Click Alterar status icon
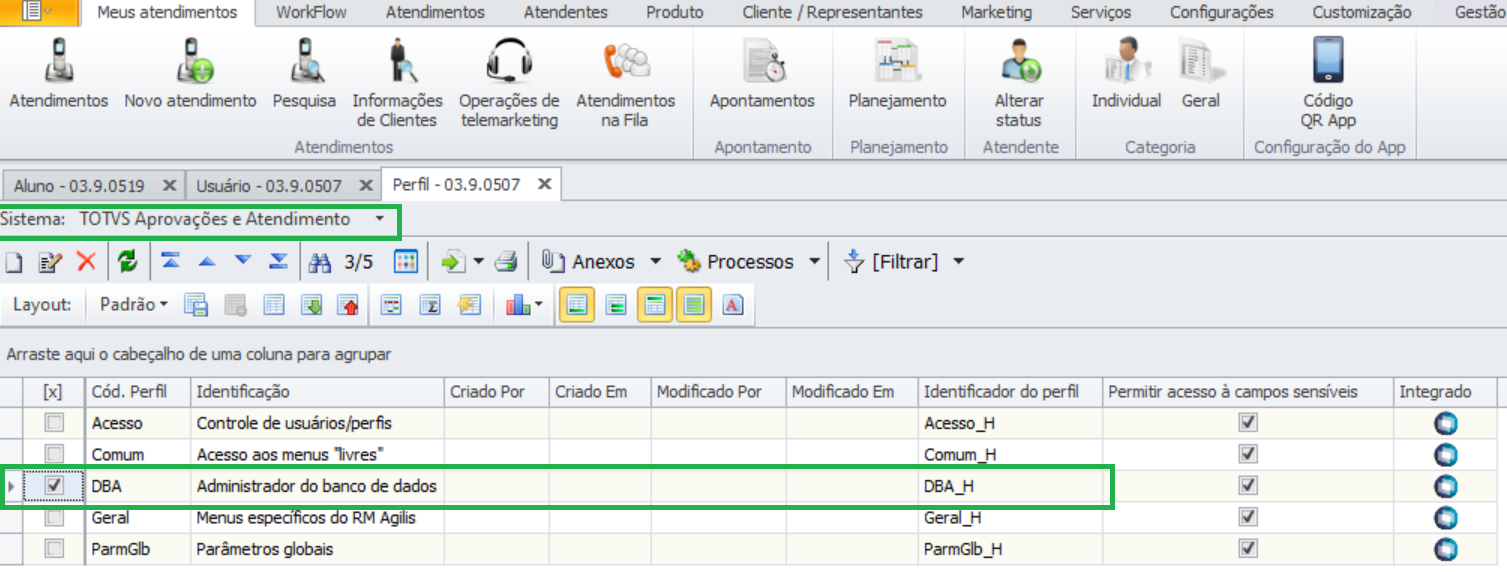Viewport: 1507px width, 572px height. click(x=1019, y=62)
